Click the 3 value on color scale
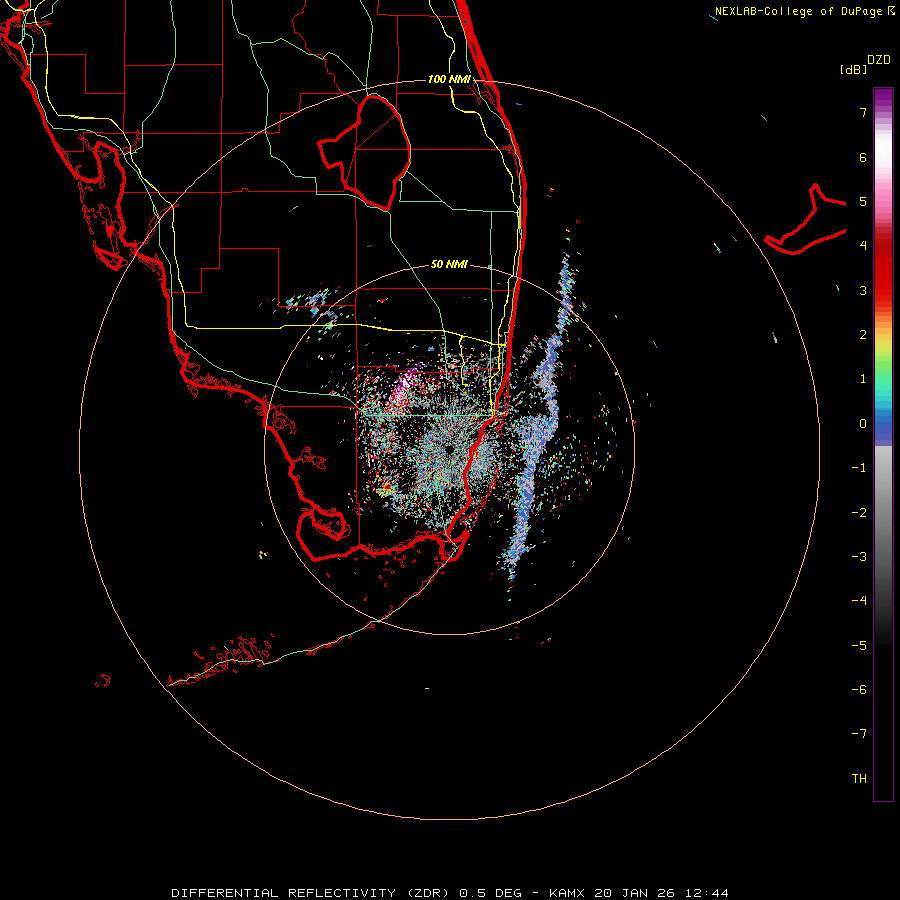The height and width of the screenshot is (900, 900). (x=863, y=290)
